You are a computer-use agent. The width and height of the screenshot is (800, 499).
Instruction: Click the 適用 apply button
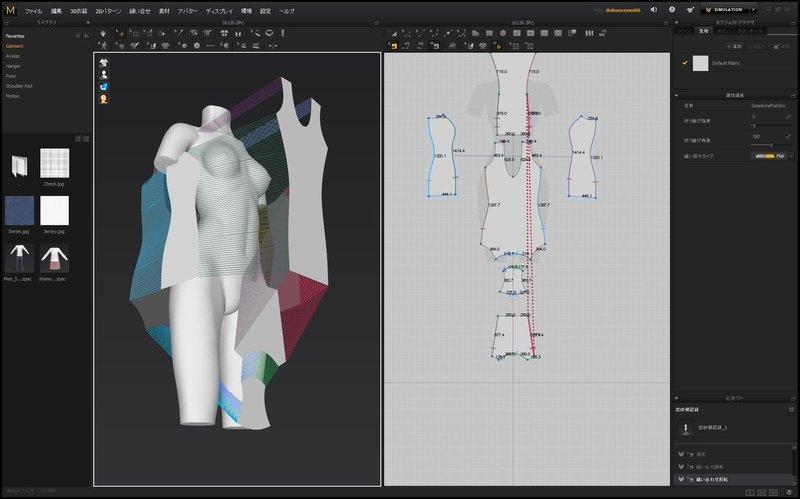coord(782,46)
